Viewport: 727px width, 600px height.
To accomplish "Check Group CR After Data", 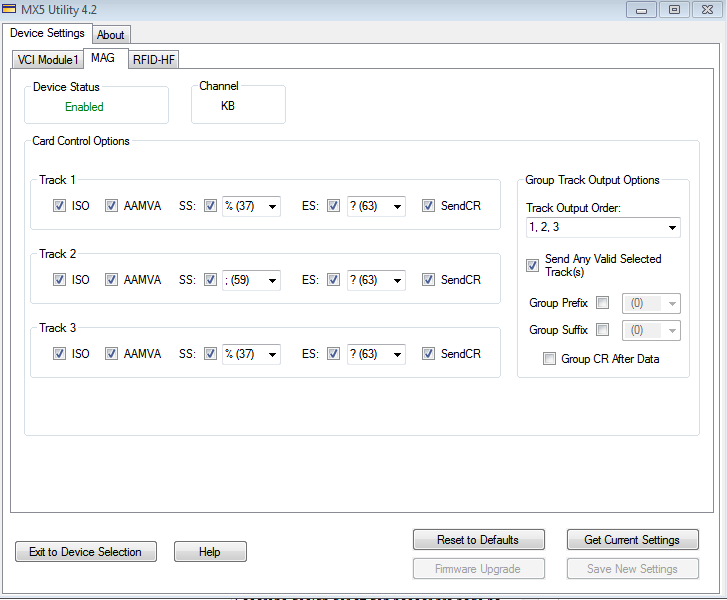I will (549, 359).
